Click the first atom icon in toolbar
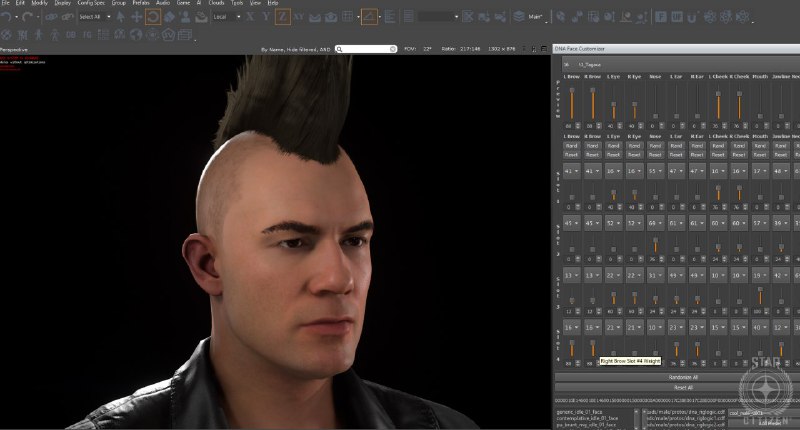The image size is (800, 430). (710, 17)
